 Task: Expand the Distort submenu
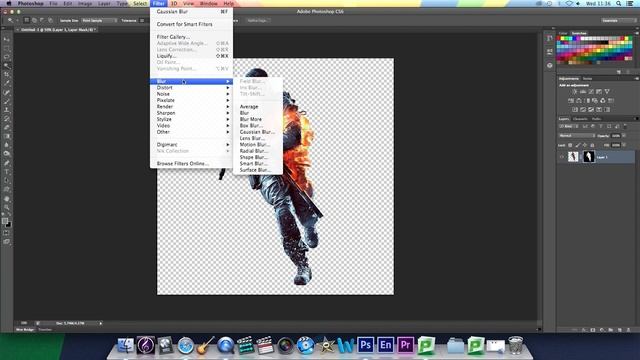(191, 88)
